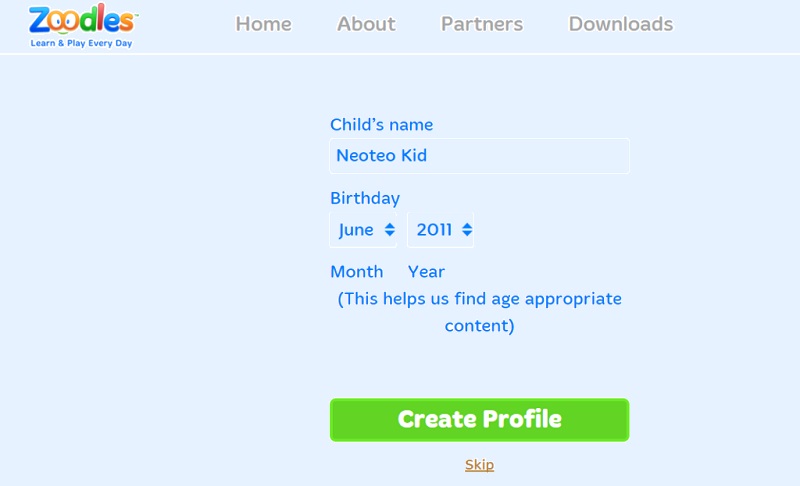Click the Birthday label

tap(364, 198)
